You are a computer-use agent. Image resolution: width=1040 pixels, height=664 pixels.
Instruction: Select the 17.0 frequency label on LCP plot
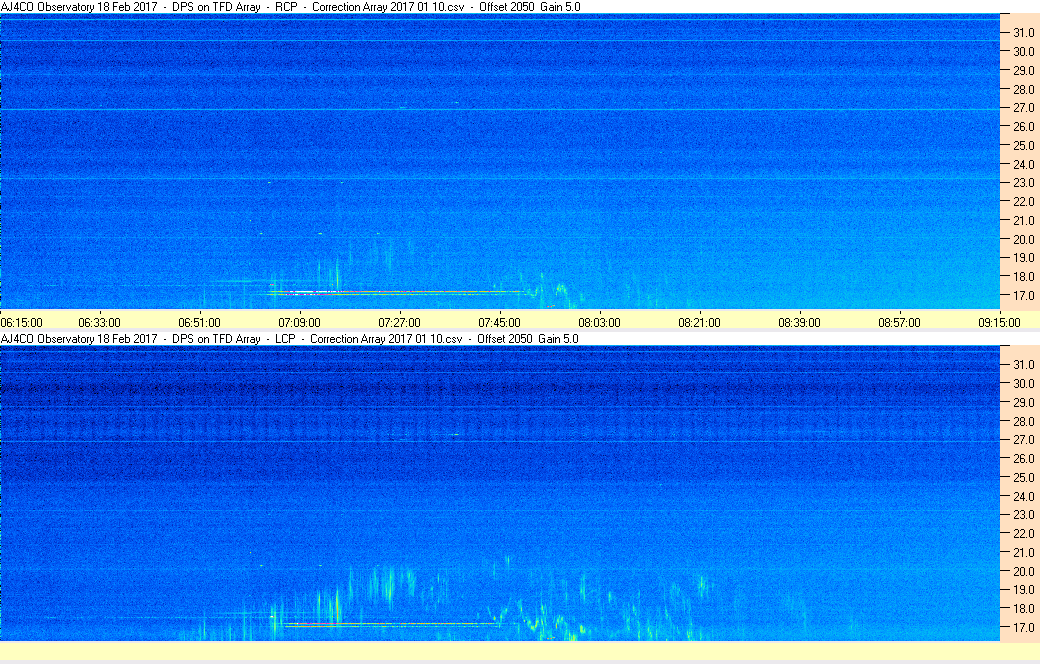[x=1023, y=628]
